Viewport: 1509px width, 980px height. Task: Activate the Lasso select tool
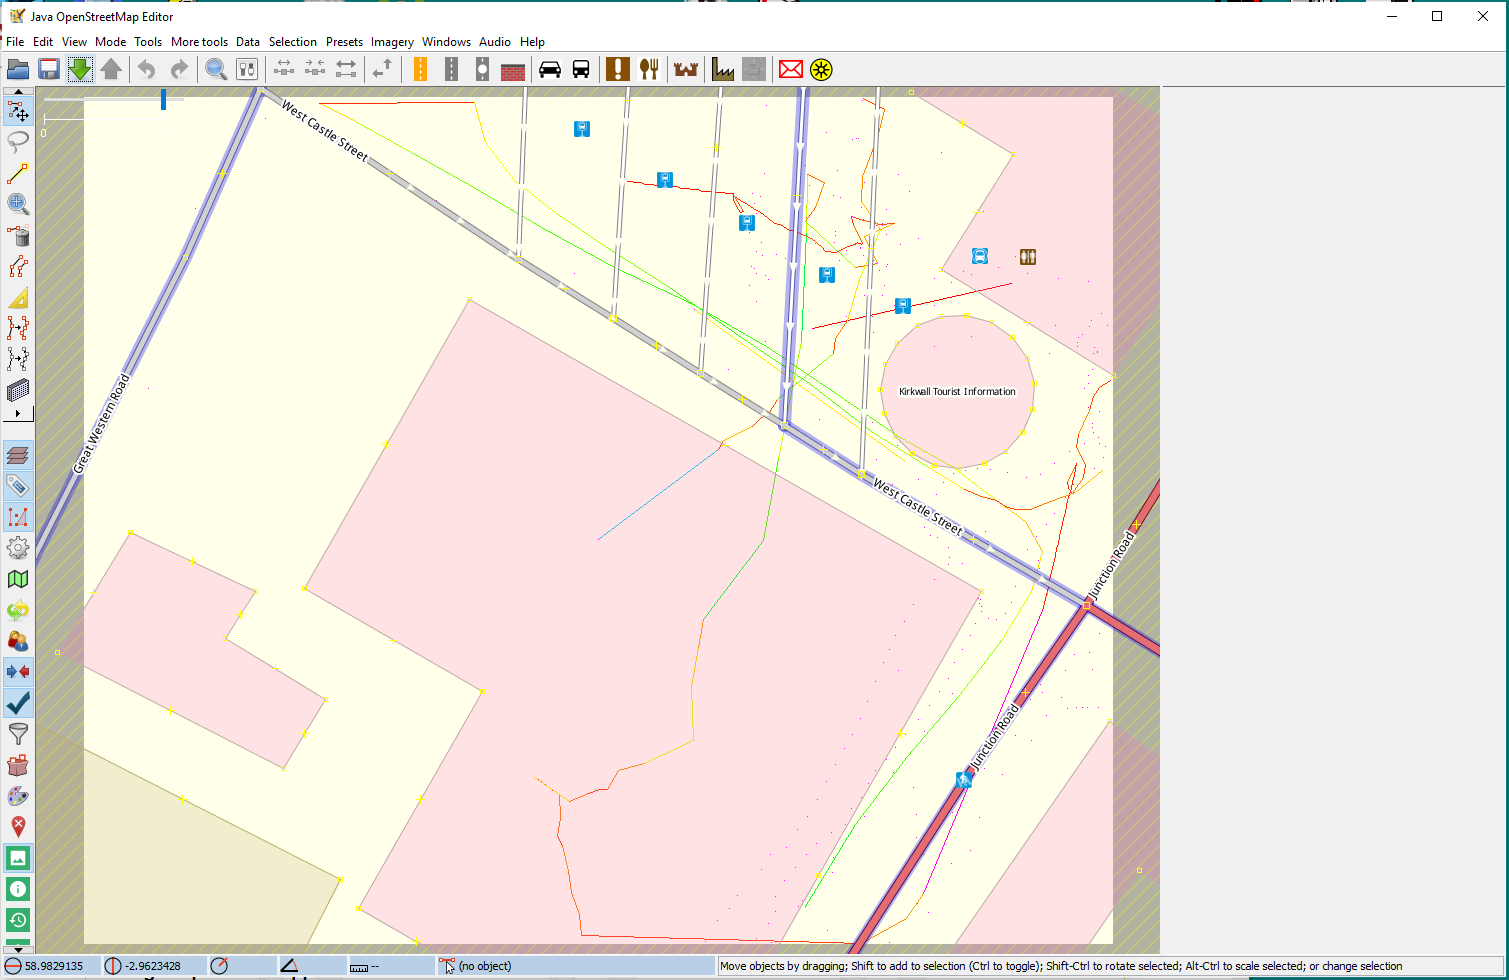coord(17,142)
